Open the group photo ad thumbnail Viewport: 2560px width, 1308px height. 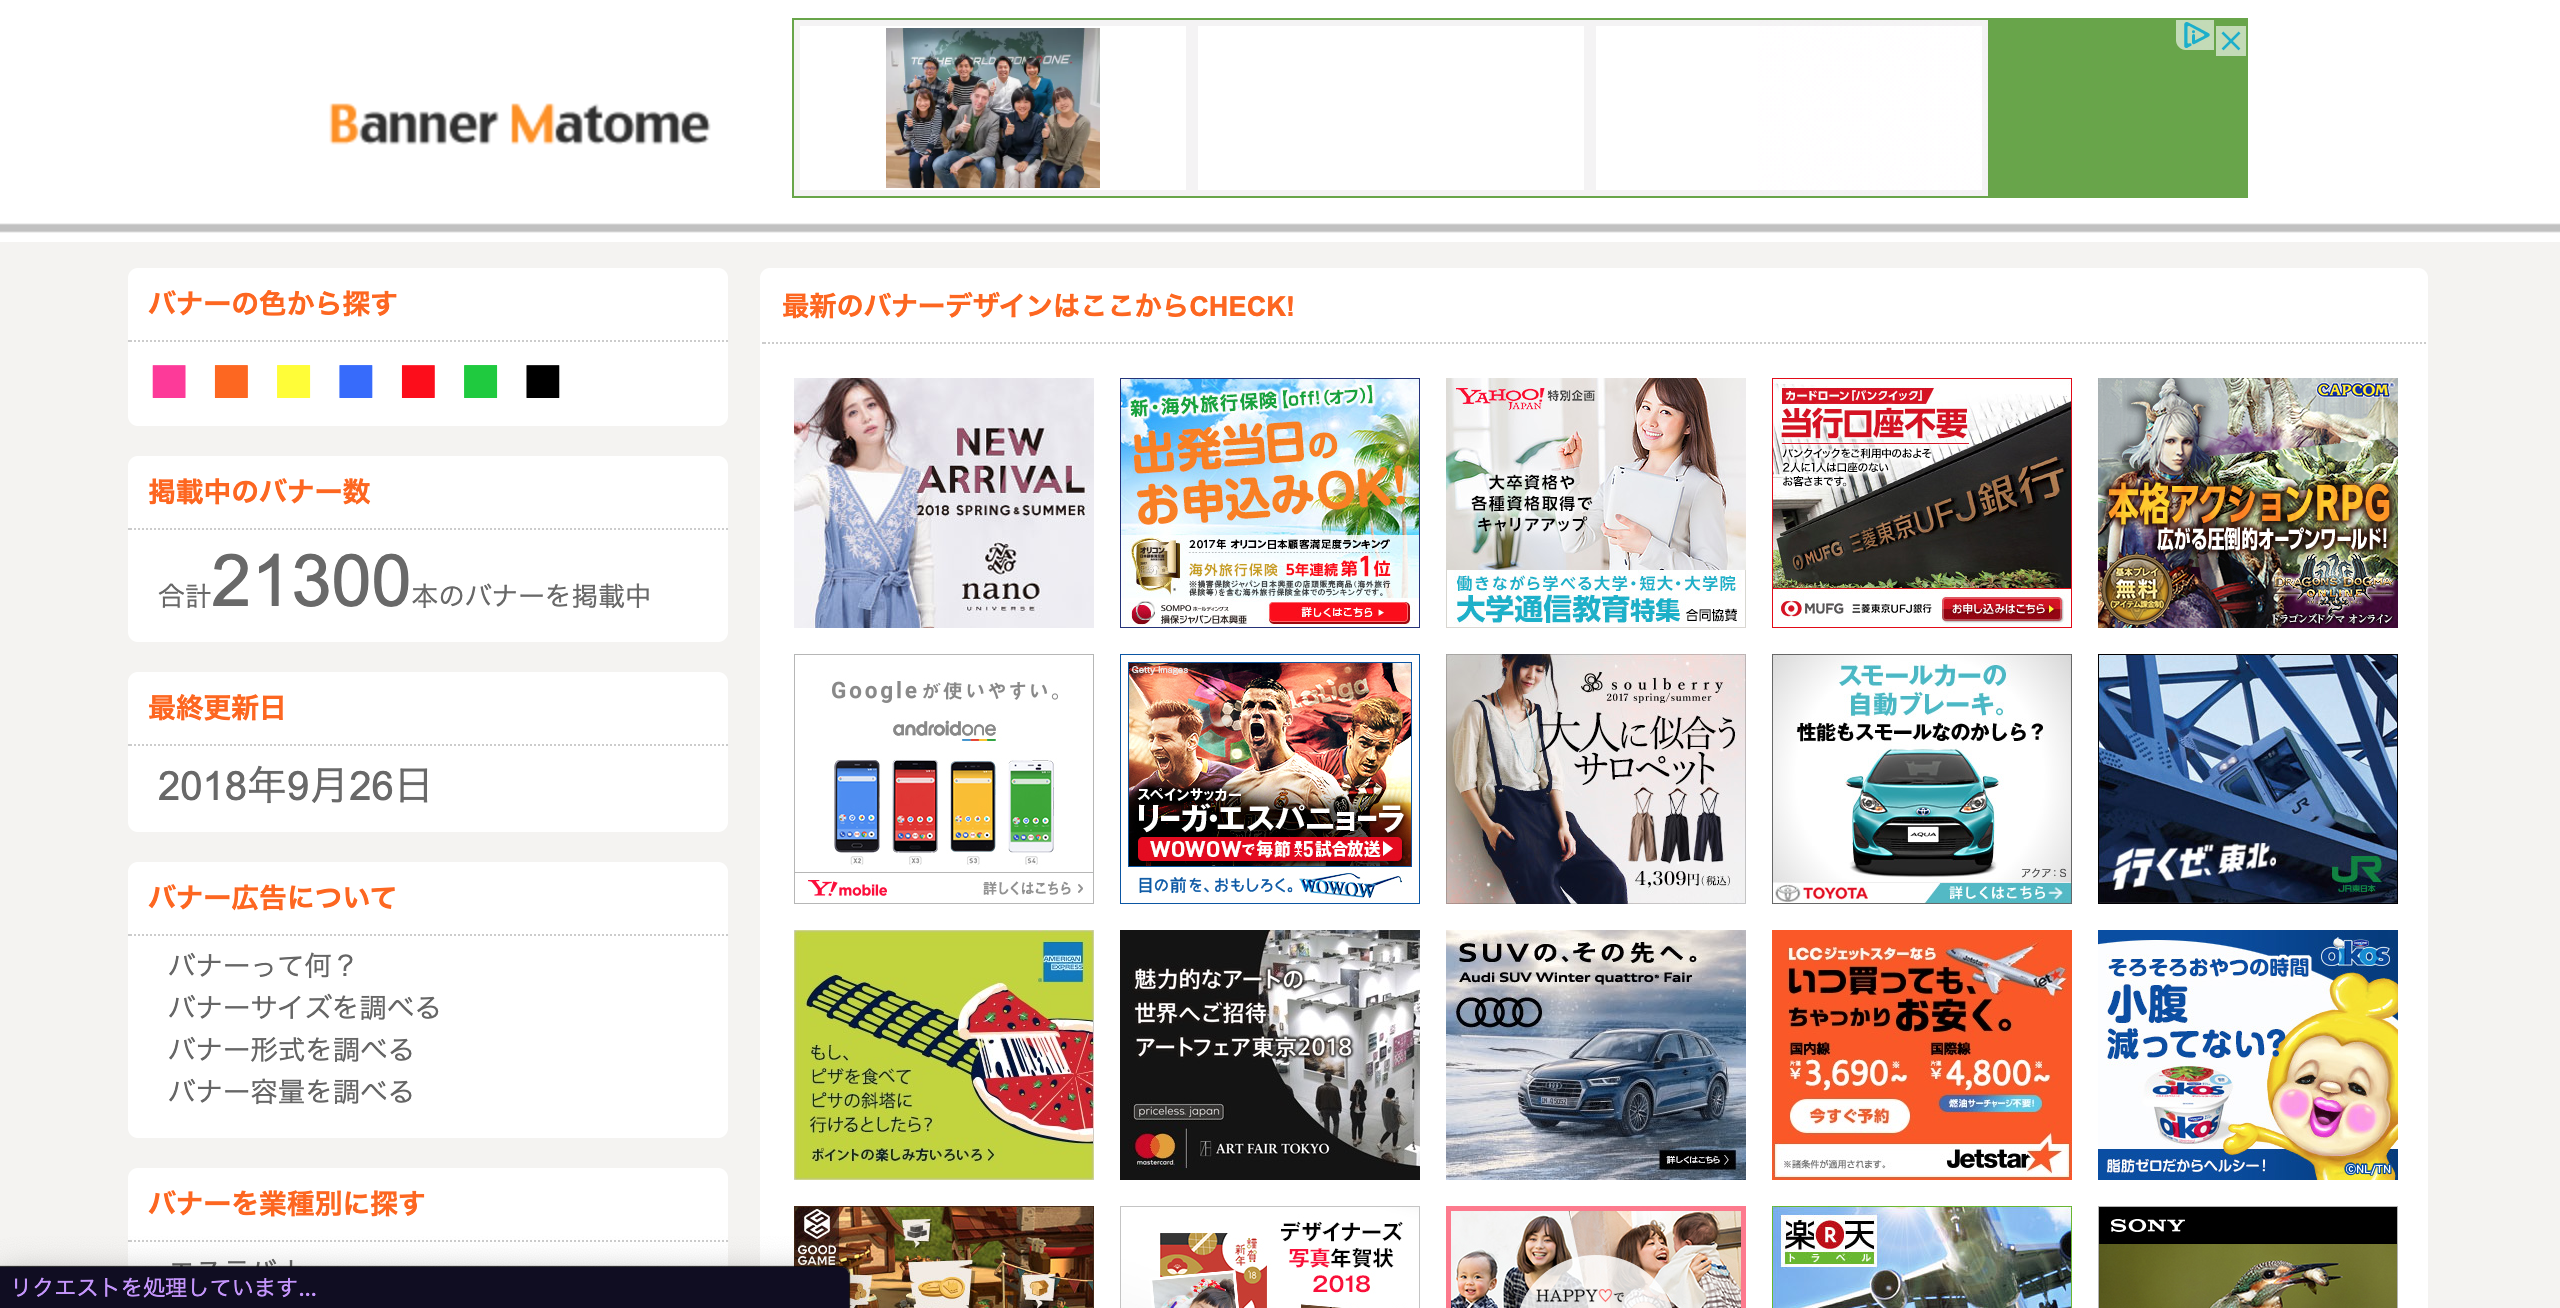pos(992,108)
